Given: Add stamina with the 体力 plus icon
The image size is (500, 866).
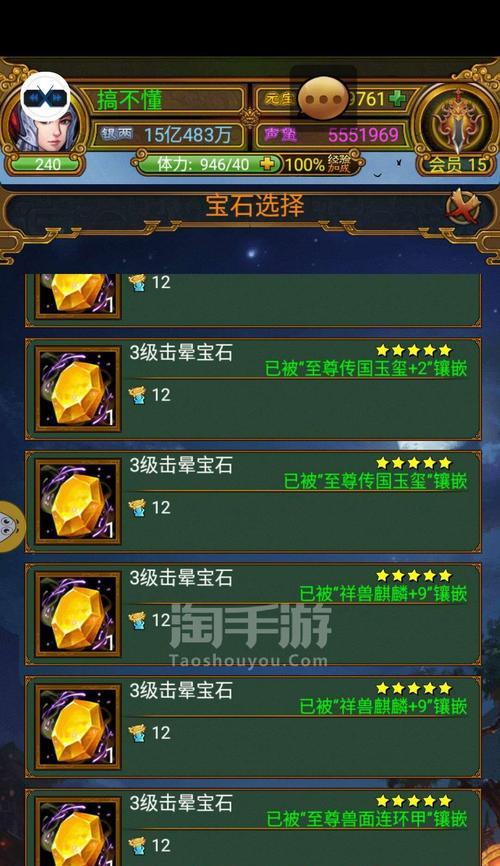Looking at the screenshot, I should (267, 164).
